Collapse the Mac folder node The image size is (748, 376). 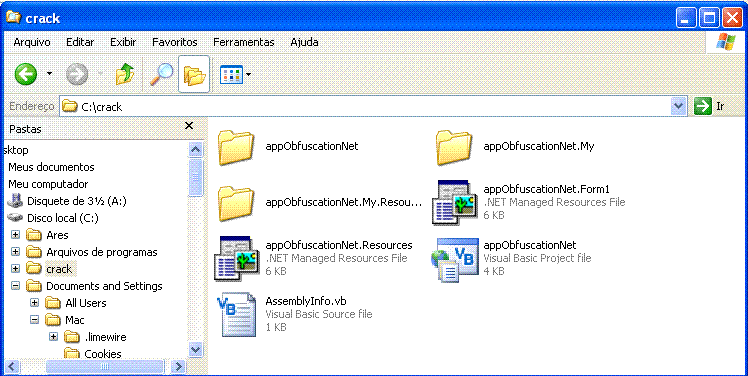coord(34,320)
